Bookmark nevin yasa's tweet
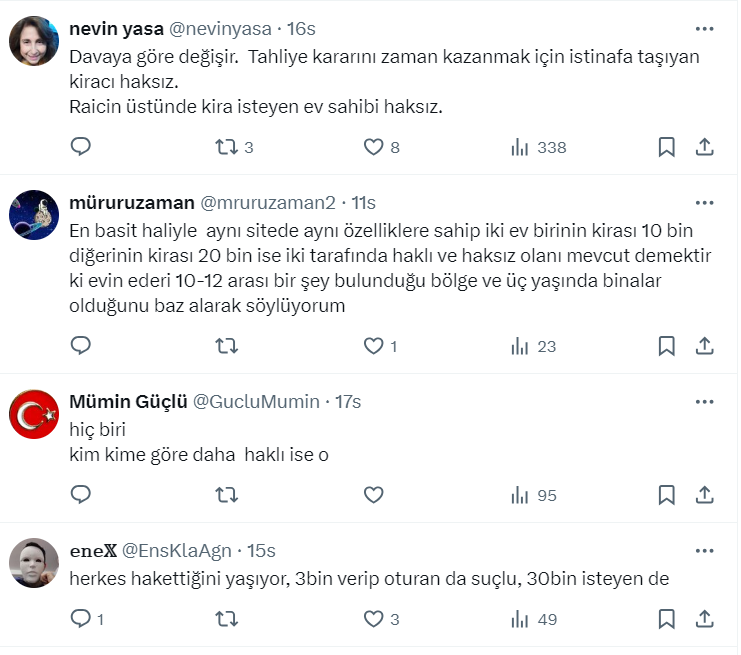Viewport: 741px width, 655px height. pos(666,147)
